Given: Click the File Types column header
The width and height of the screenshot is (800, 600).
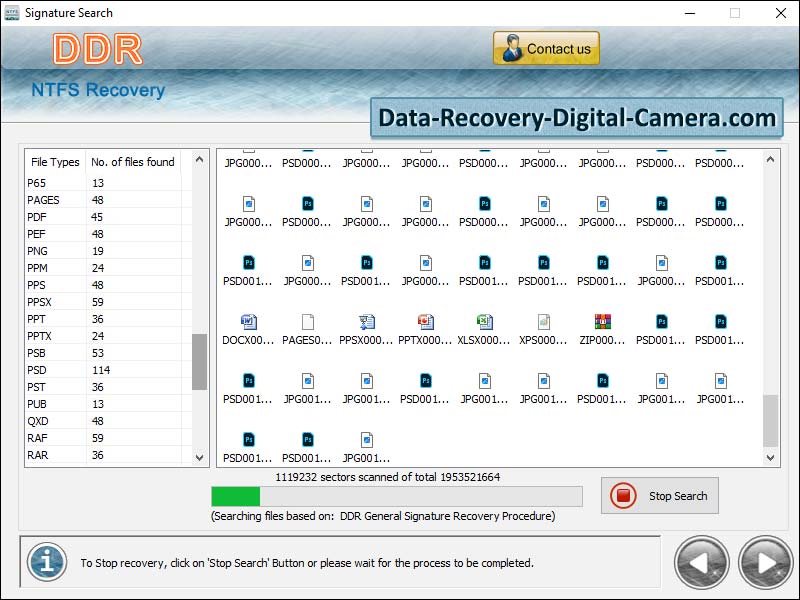Looking at the screenshot, I should (x=55, y=162).
